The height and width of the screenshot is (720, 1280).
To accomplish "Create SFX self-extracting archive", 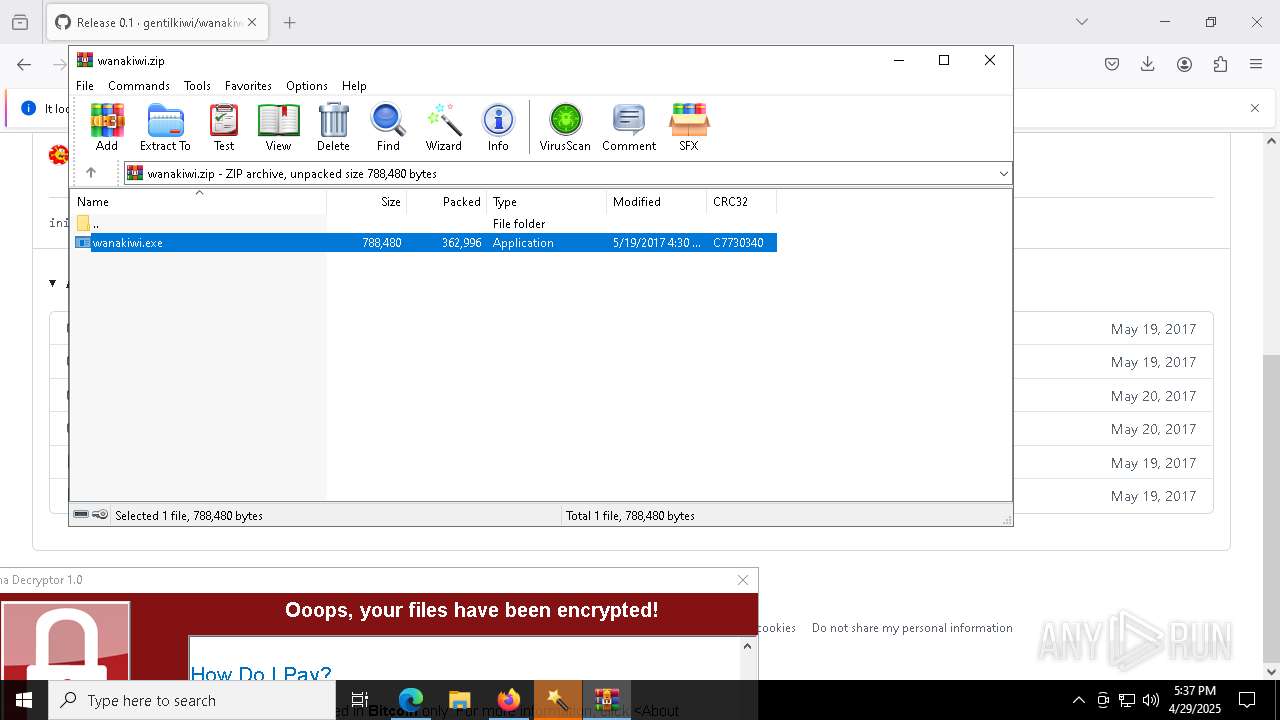I will (x=689, y=127).
